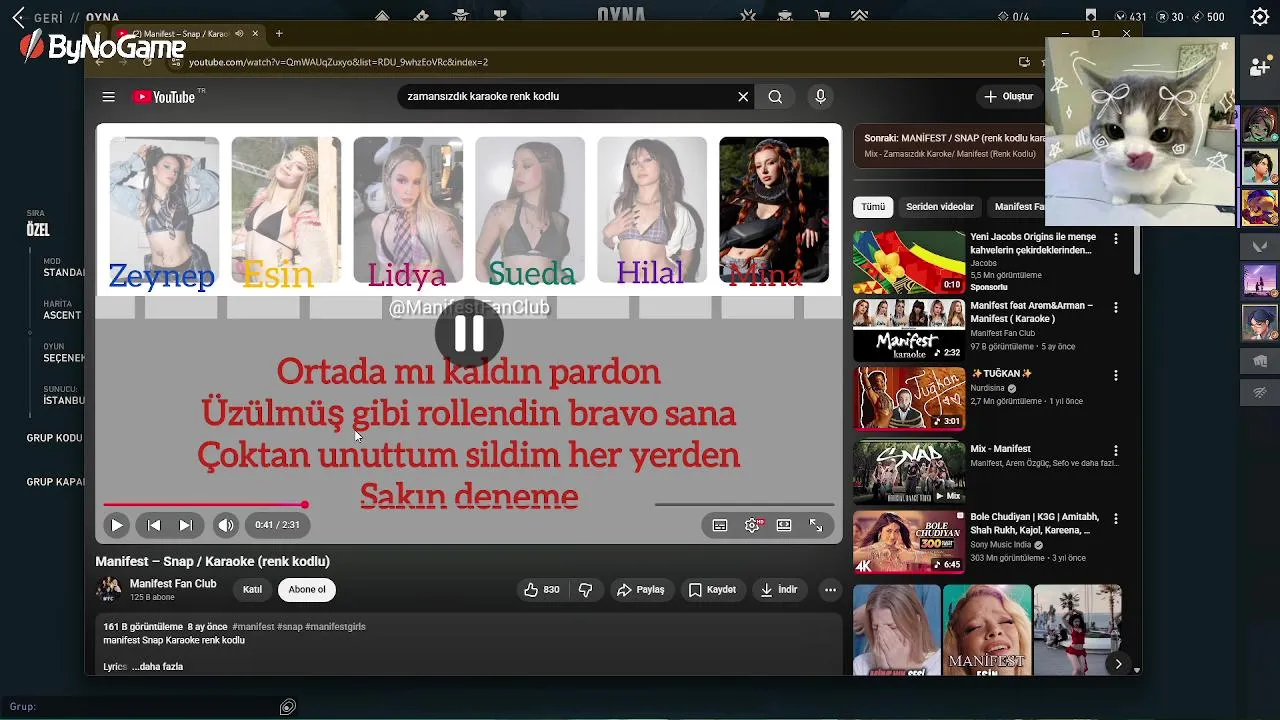
Task: Show more Shorts with the right chevron
Action: 1118,664
